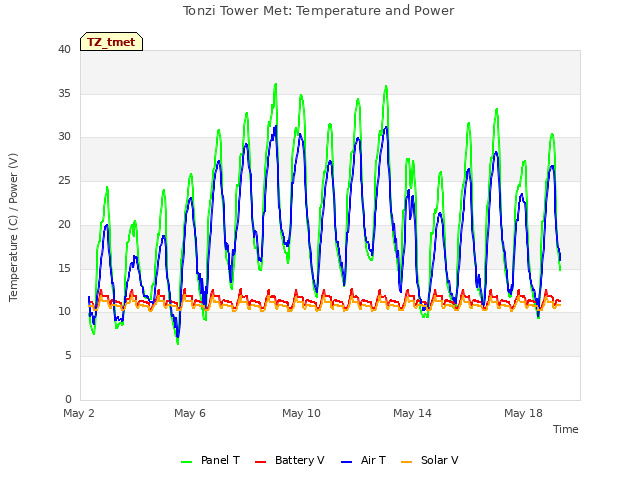The width and height of the screenshot is (640, 480).
Task: Click the 'May 6' x-axis tick label
Action: (x=190, y=413)
